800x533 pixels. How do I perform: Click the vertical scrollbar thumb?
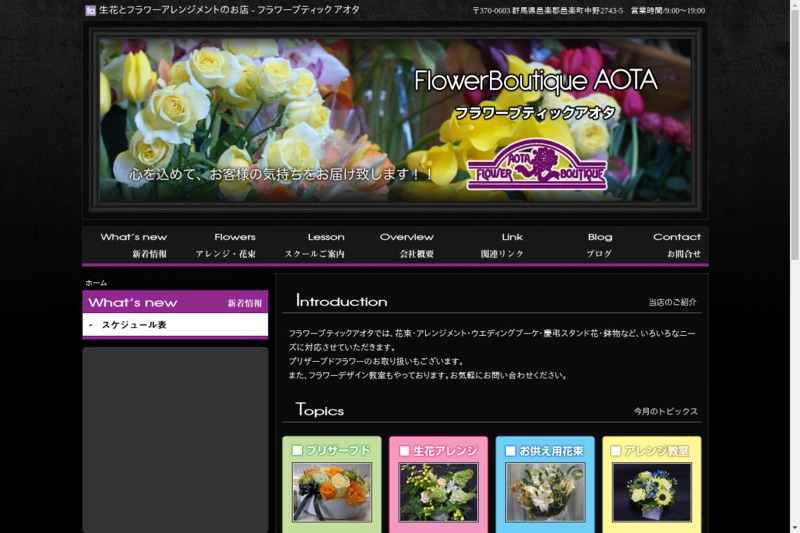[795, 135]
